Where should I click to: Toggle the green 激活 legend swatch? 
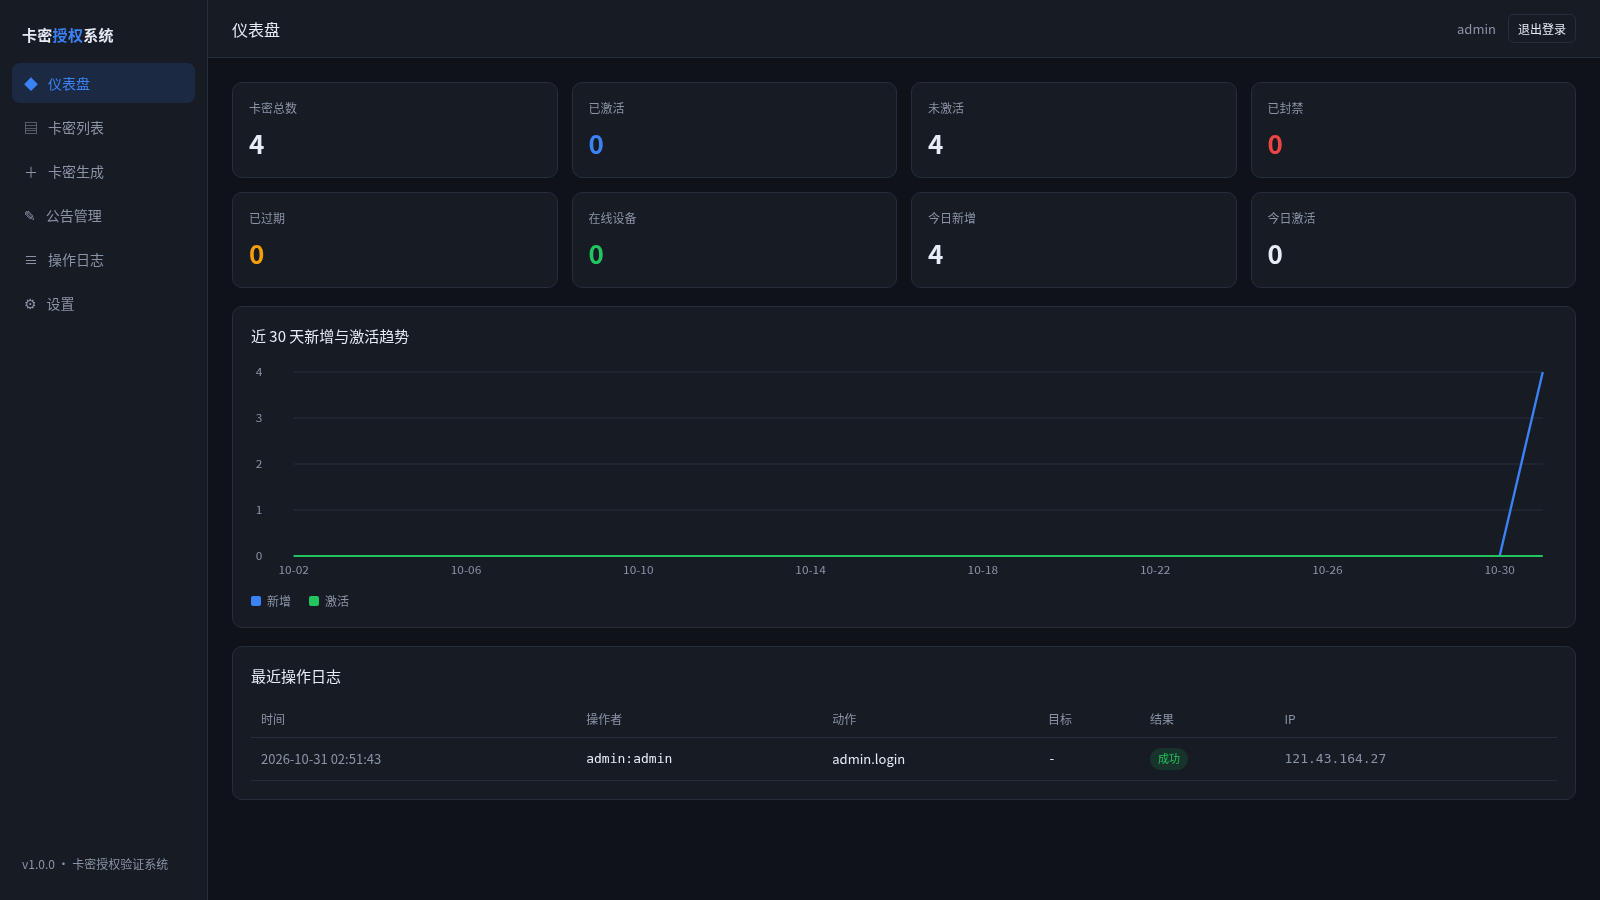point(314,601)
